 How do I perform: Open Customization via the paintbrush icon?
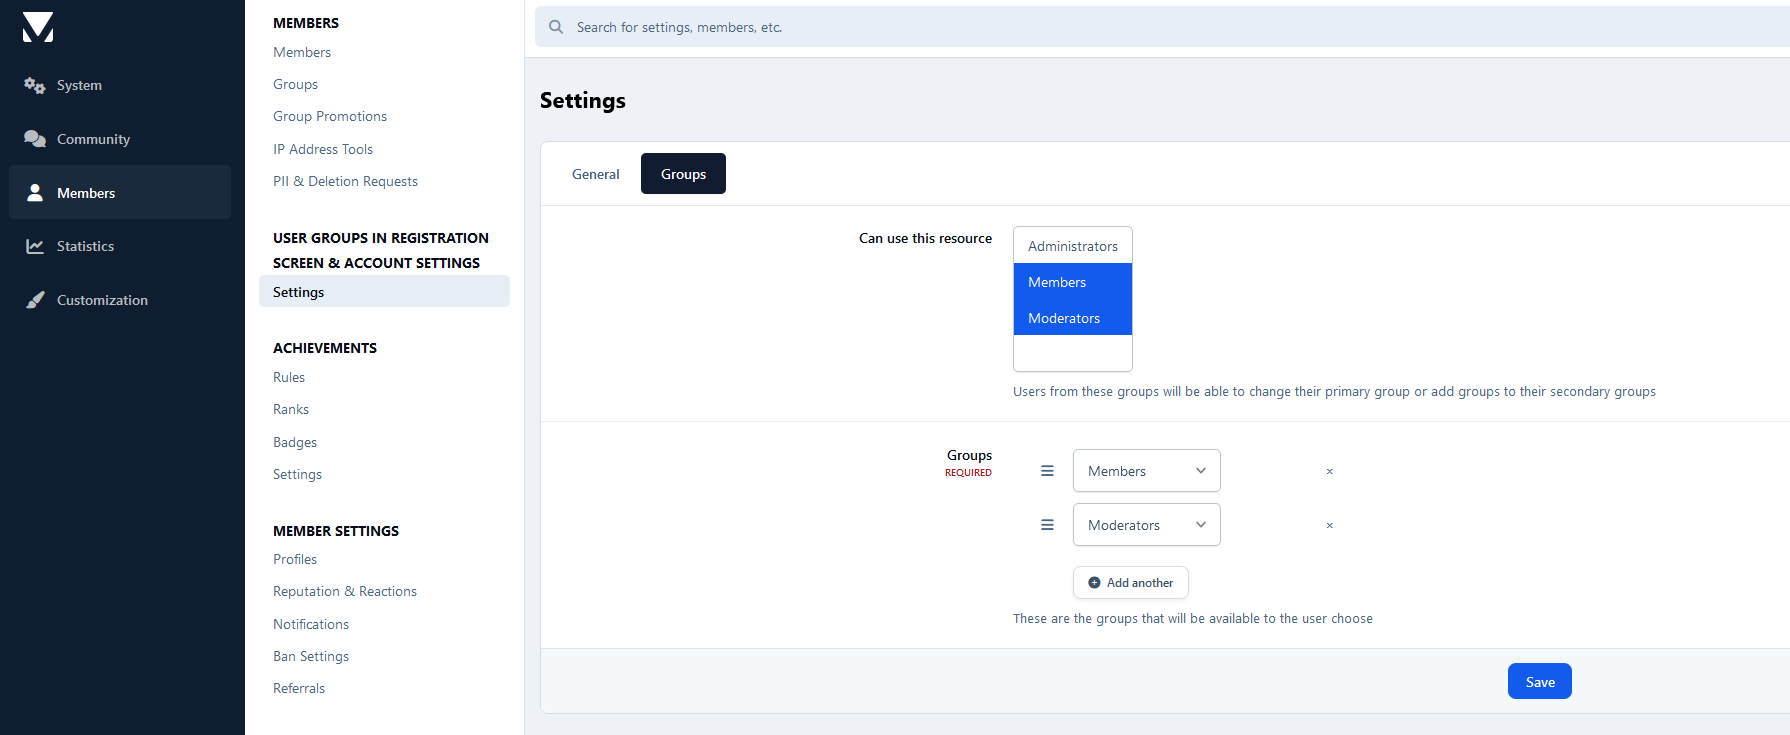click(x=35, y=300)
